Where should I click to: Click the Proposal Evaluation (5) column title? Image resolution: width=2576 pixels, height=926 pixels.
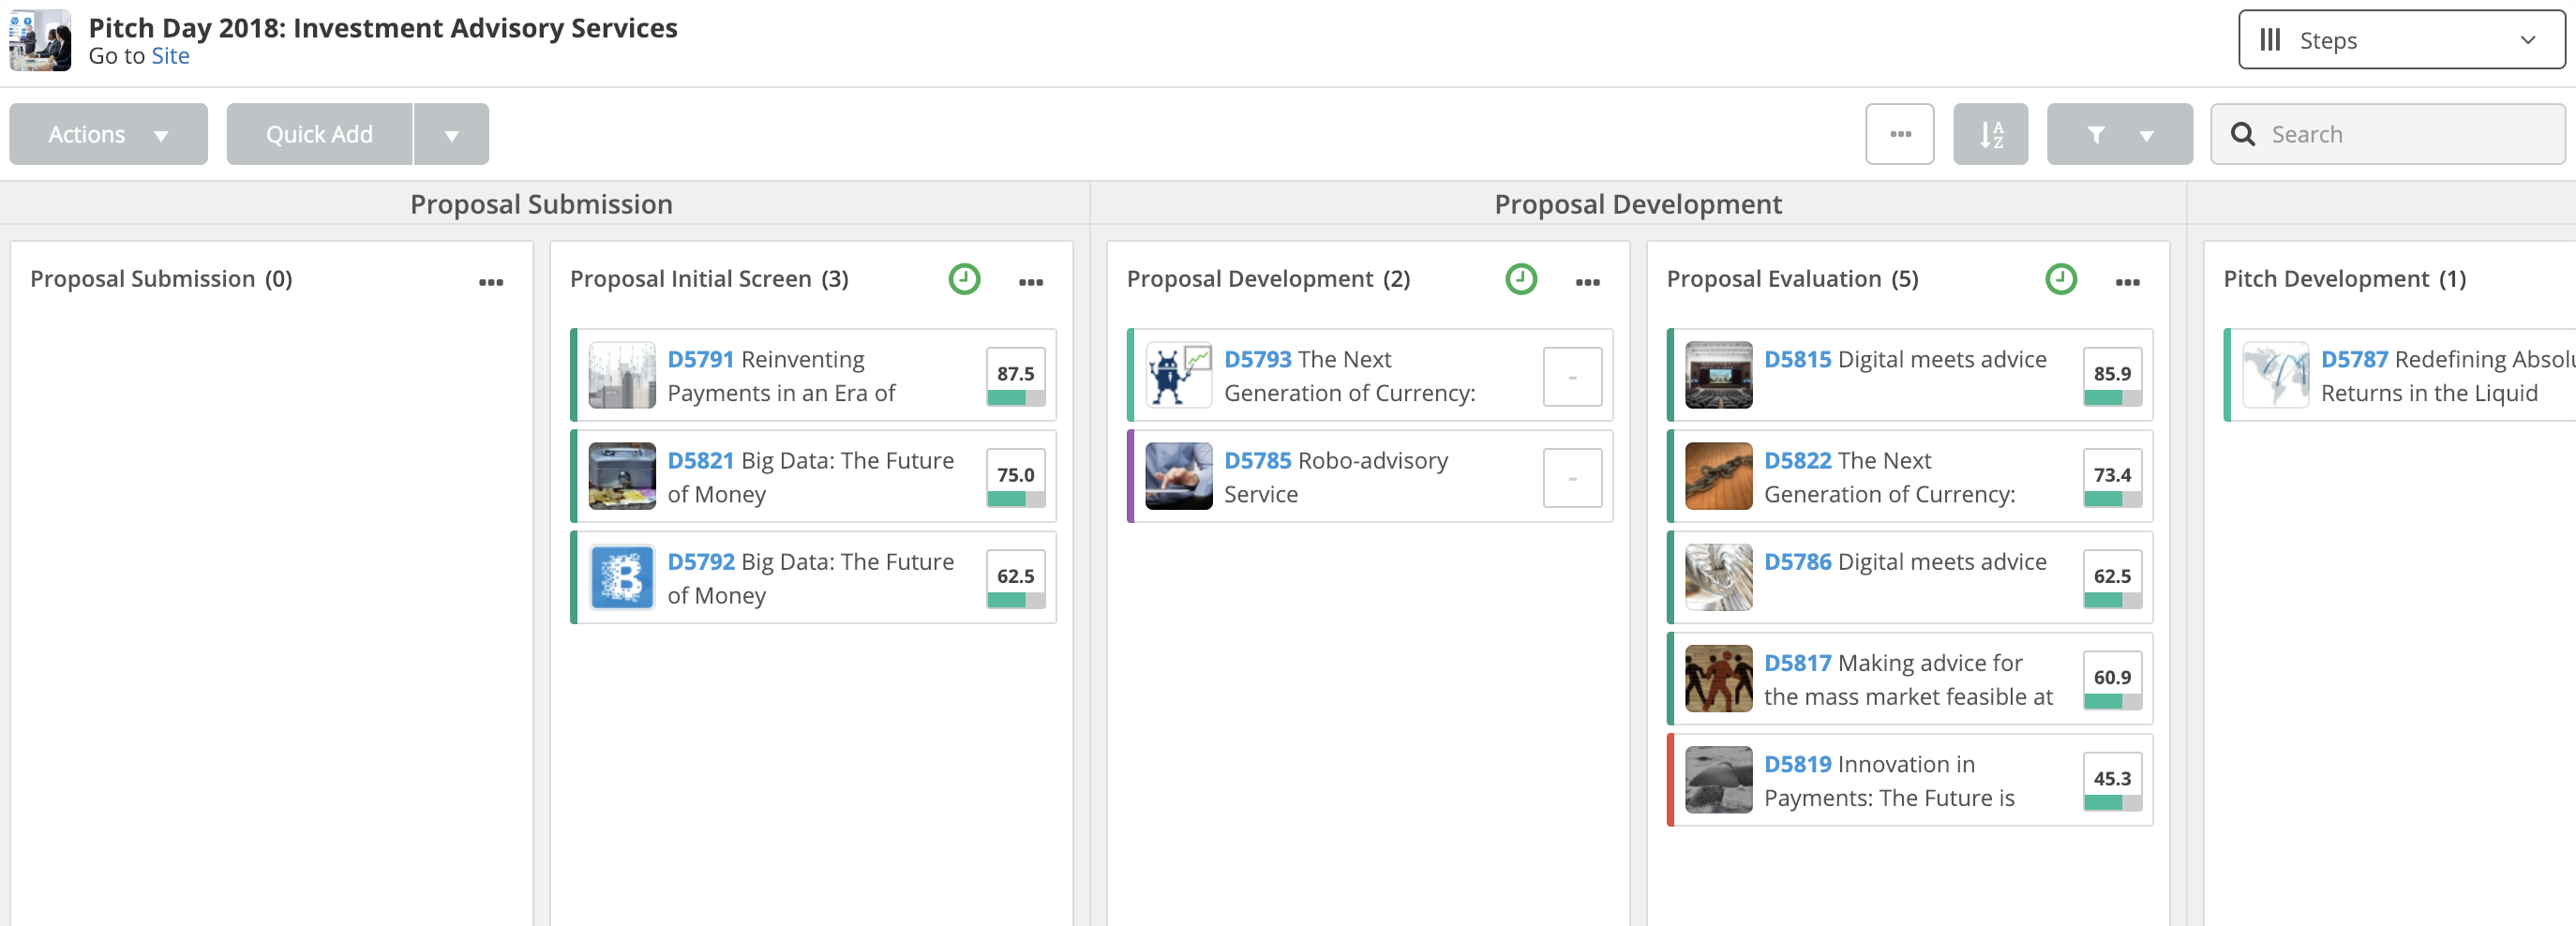[x=1792, y=279]
